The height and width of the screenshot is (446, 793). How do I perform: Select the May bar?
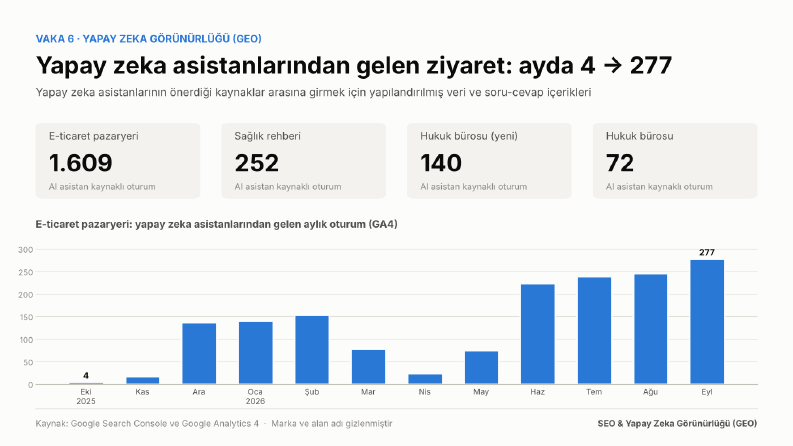[x=481, y=368]
